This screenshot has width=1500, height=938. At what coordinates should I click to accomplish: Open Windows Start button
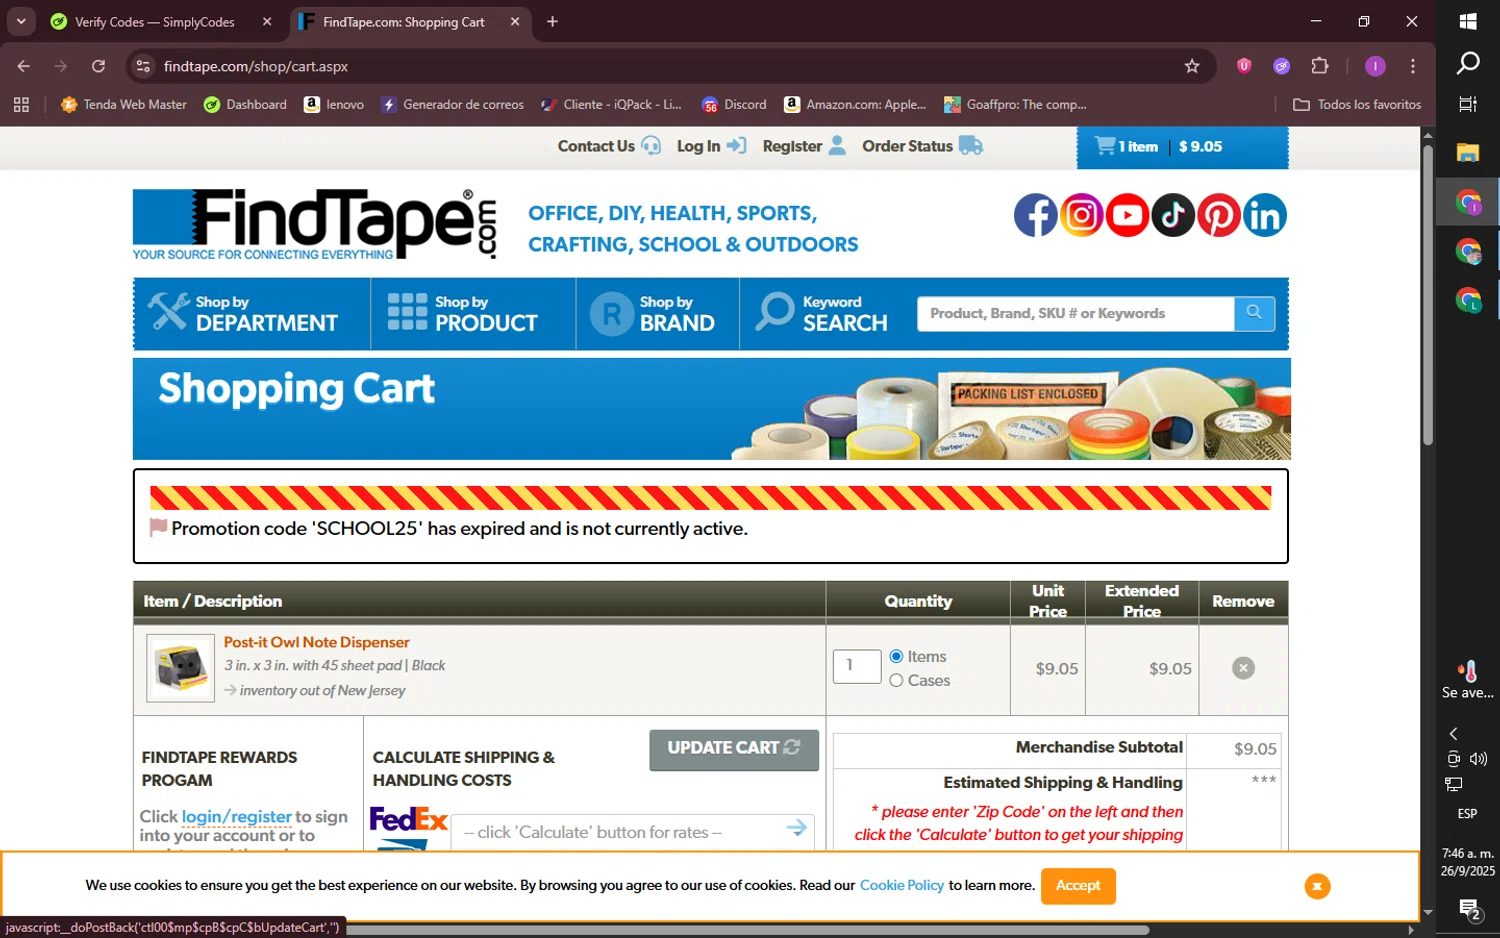click(x=1468, y=21)
